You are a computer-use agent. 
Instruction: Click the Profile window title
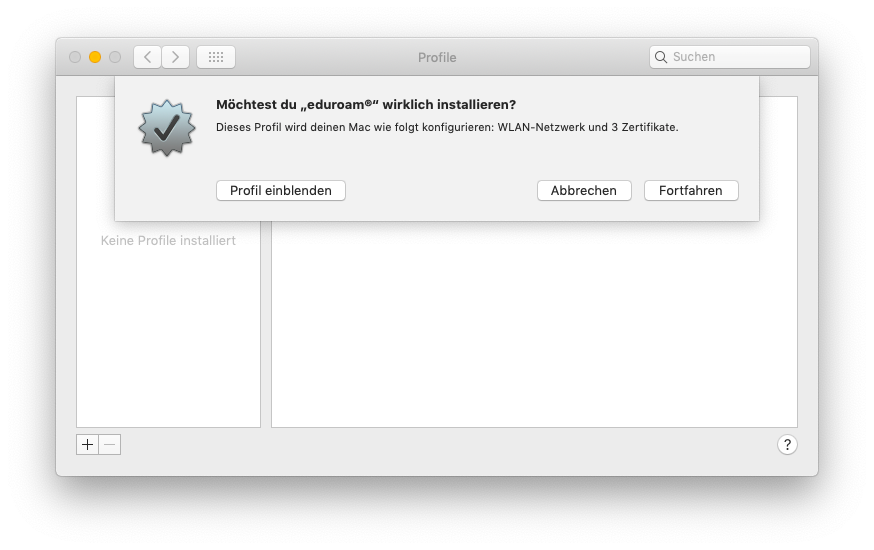pos(437,57)
